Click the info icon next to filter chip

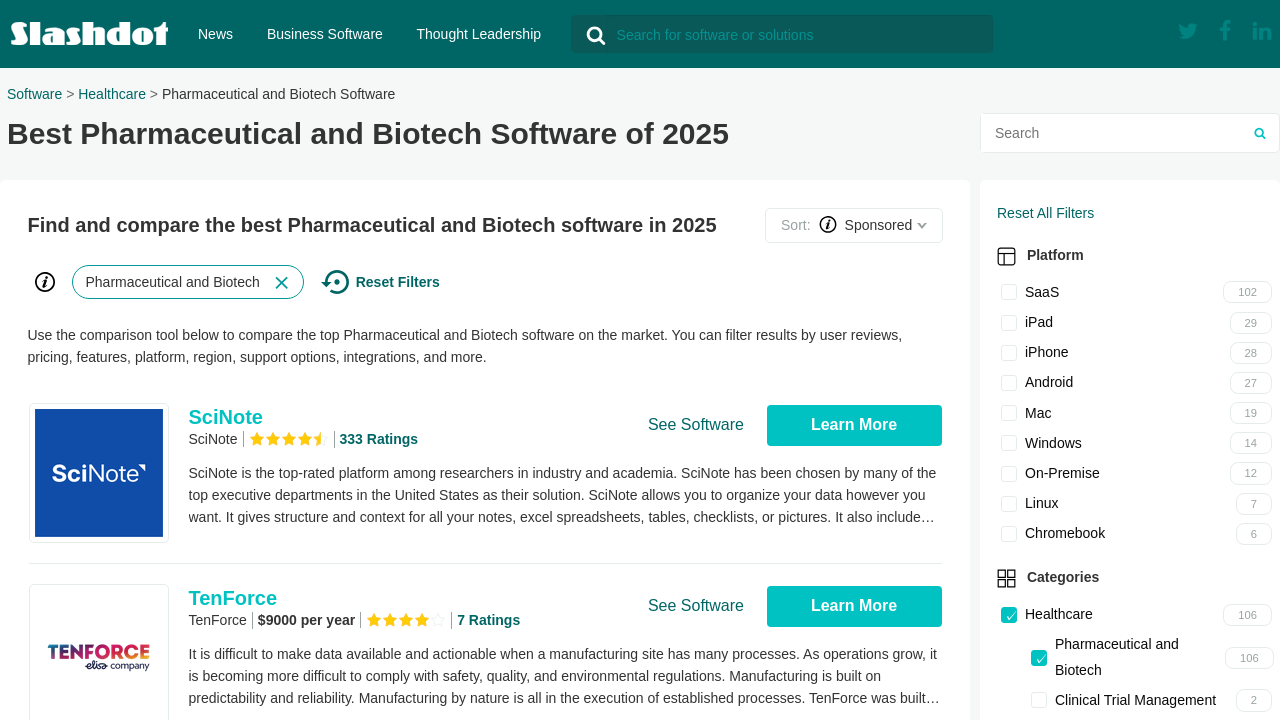pos(45,282)
